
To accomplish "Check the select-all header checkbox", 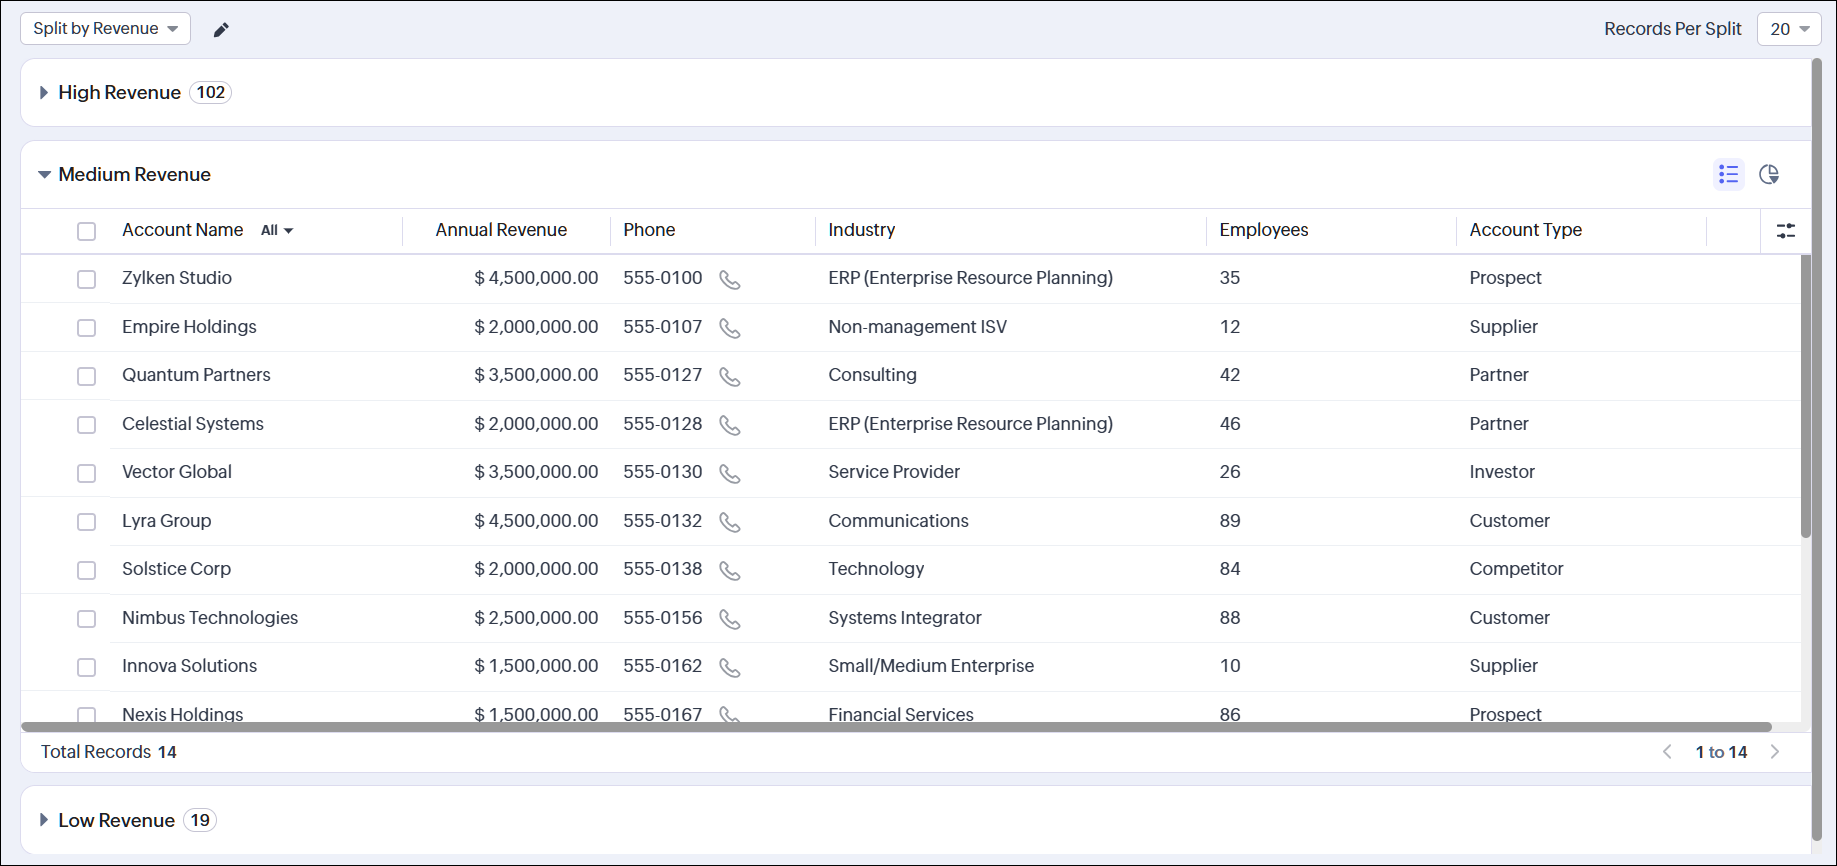I will click(87, 231).
